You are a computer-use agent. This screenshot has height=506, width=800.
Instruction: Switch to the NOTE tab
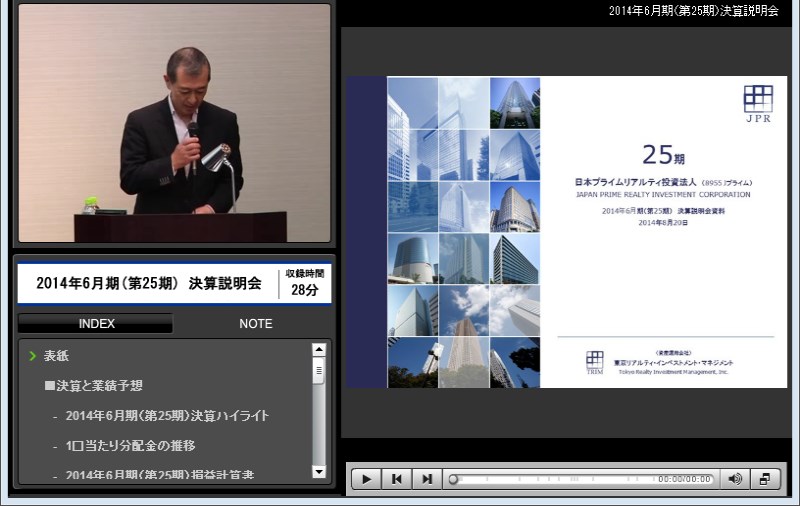click(x=256, y=324)
